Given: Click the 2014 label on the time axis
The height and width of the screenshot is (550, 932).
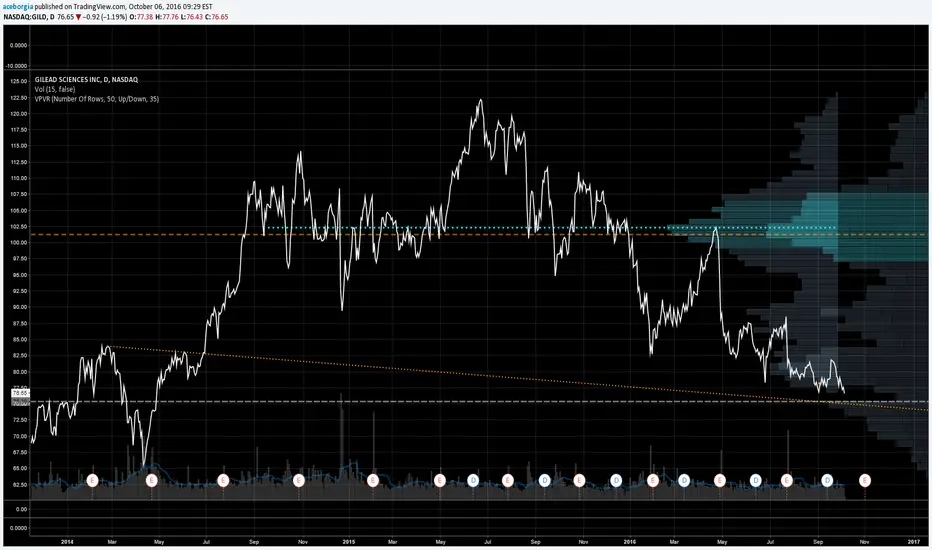Looking at the screenshot, I should (67, 542).
